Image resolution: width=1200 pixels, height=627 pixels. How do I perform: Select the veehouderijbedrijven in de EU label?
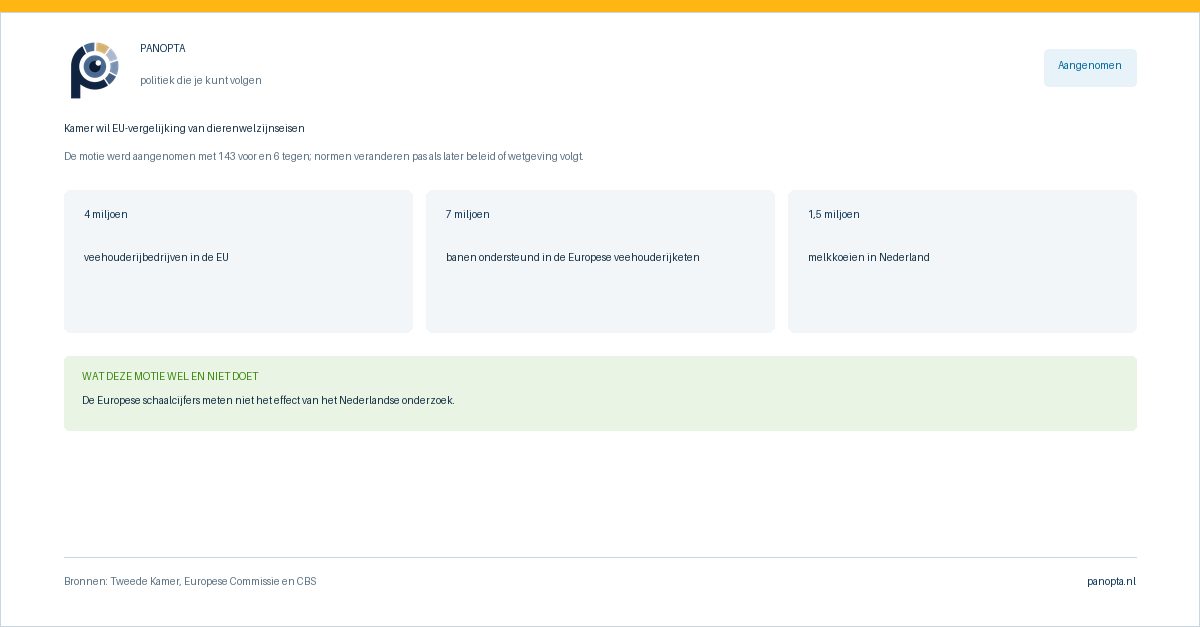pyautogui.click(x=156, y=258)
